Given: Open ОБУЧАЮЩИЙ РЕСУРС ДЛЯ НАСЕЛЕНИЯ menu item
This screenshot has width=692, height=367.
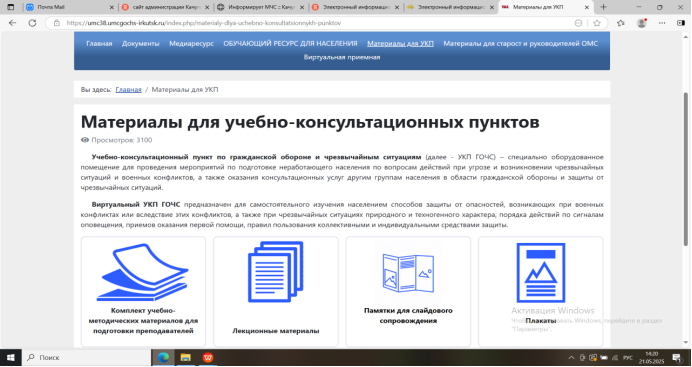Looking at the screenshot, I should (x=290, y=43).
